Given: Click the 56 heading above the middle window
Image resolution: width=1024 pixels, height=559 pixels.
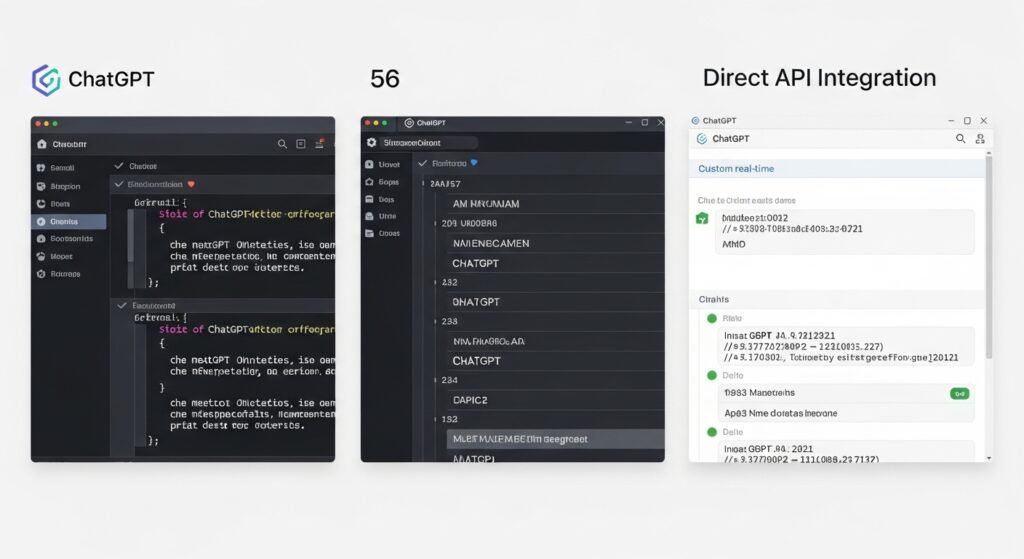Looking at the screenshot, I should 385,79.
